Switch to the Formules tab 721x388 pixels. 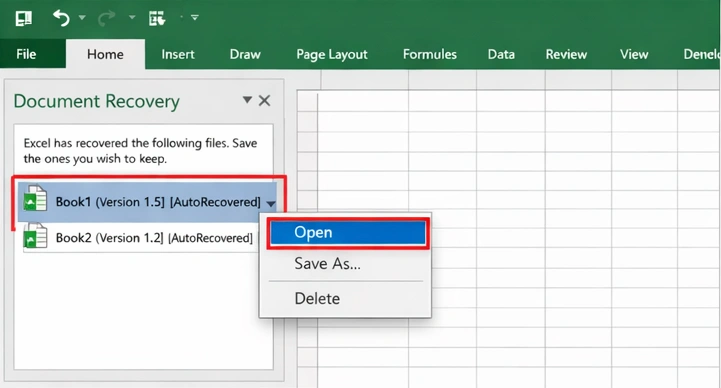click(x=430, y=54)
